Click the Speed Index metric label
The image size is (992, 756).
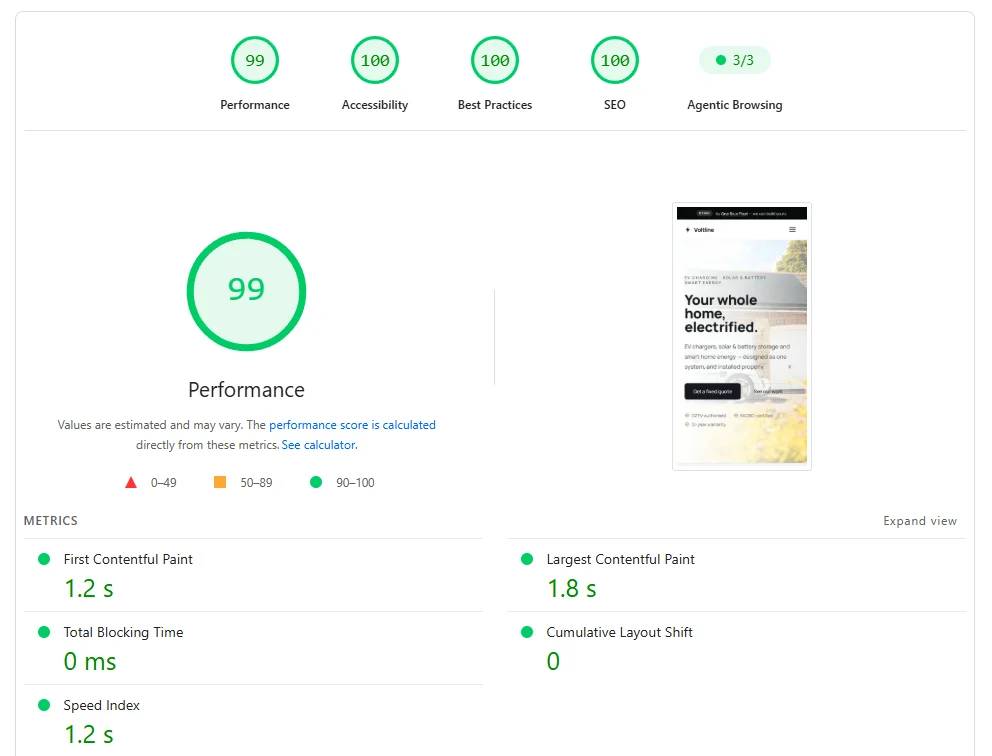(101, 705)
